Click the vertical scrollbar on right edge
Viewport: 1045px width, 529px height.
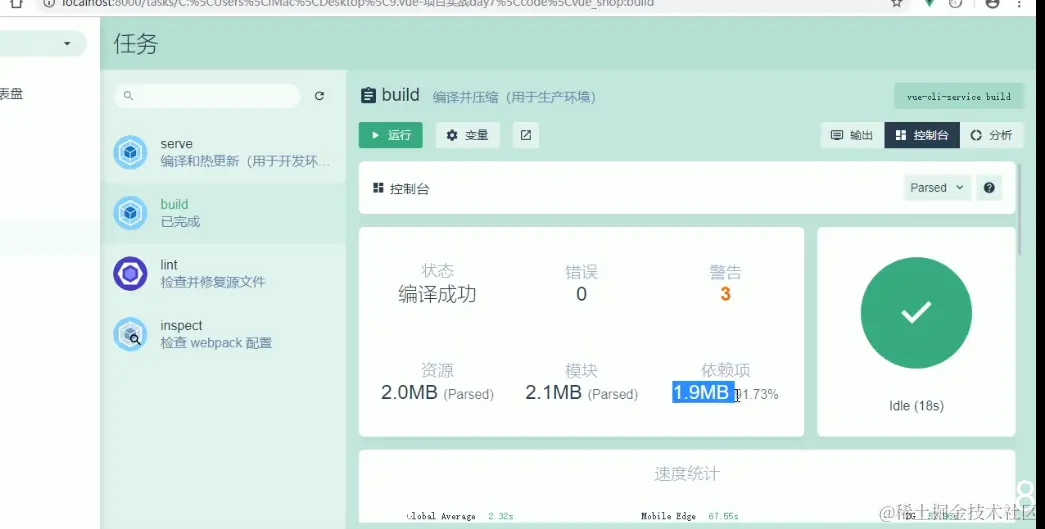[x=1019, y=207]
